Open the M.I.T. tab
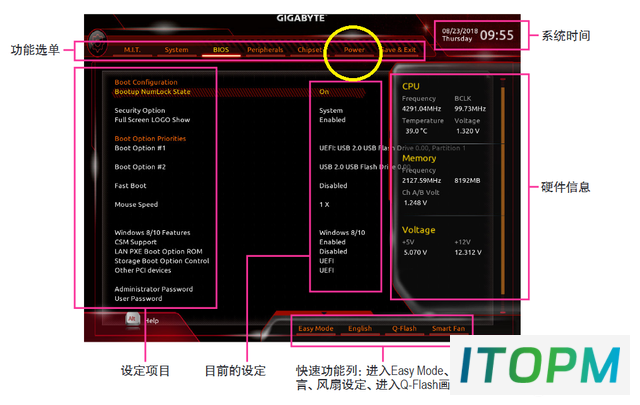The height and width of the screenshot is (405, 640). pos(132,50)
